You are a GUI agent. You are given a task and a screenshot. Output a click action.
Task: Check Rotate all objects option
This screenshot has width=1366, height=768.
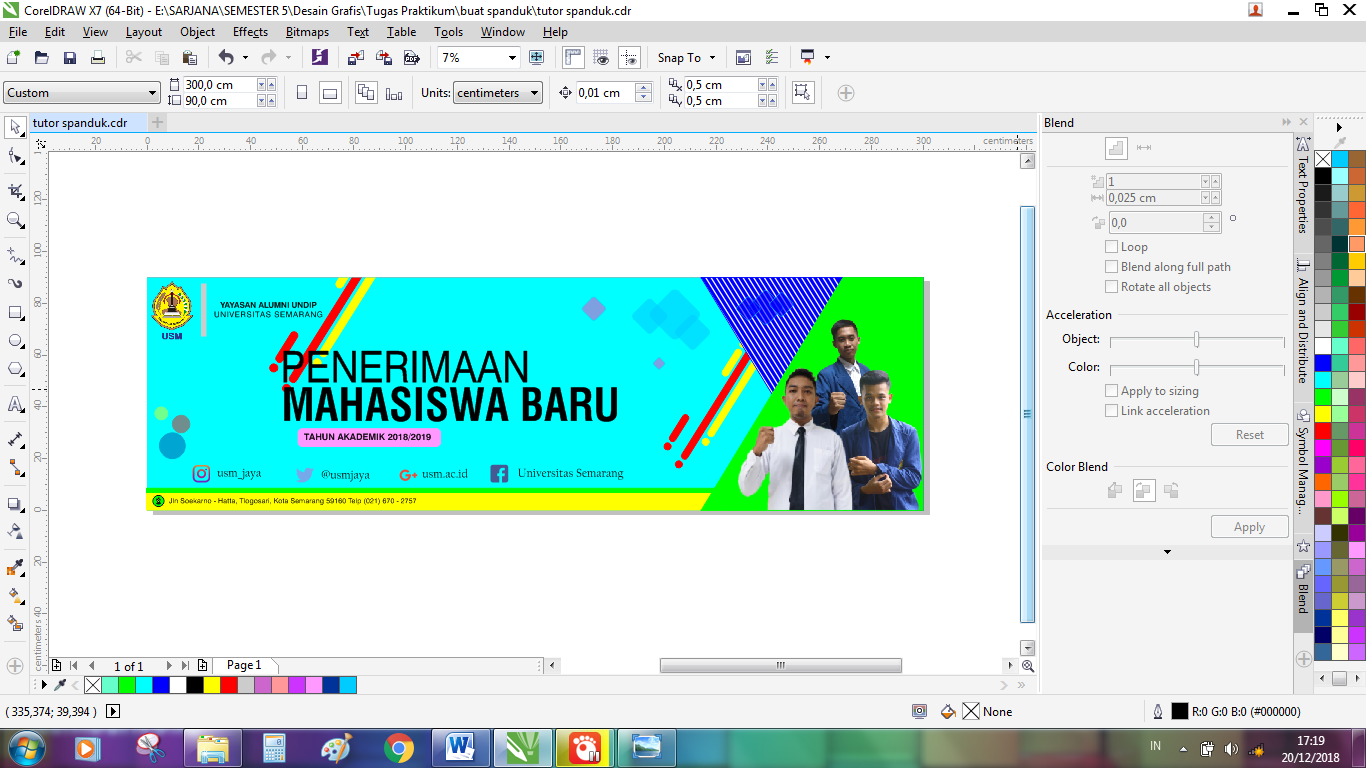click(1111, 287)
